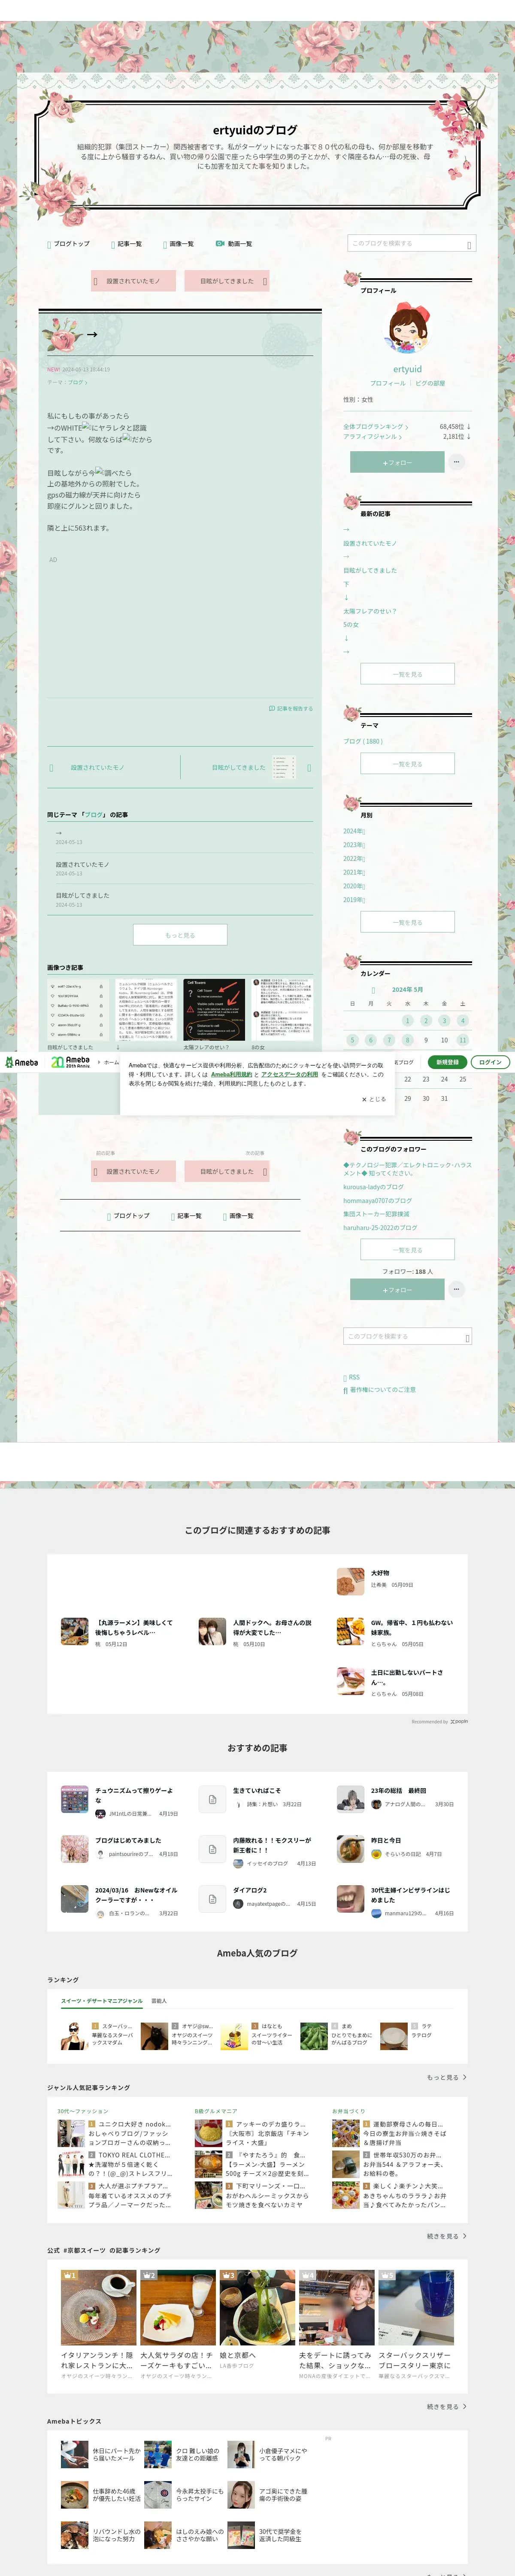The height and width of the screenshot is (2576, 515).
Task: Open ブログ (1880) theme link
Action: (363, 741)
